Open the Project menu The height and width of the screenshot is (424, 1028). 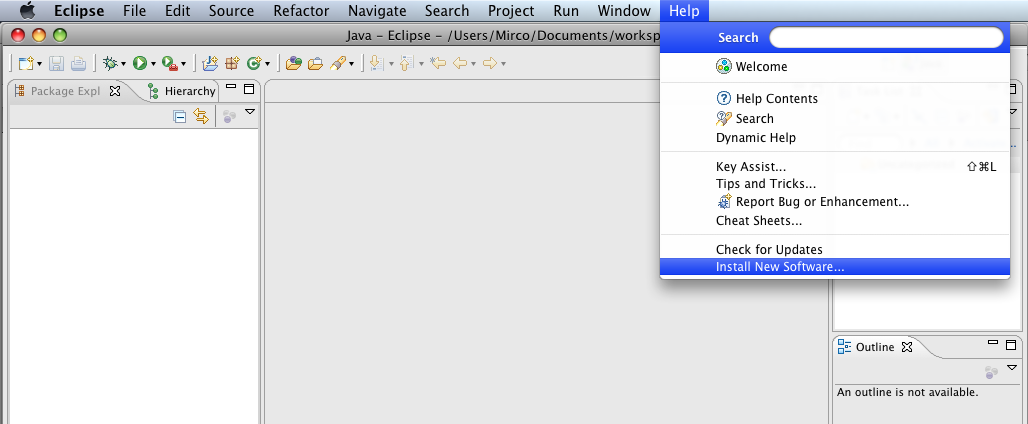(511, 10)
